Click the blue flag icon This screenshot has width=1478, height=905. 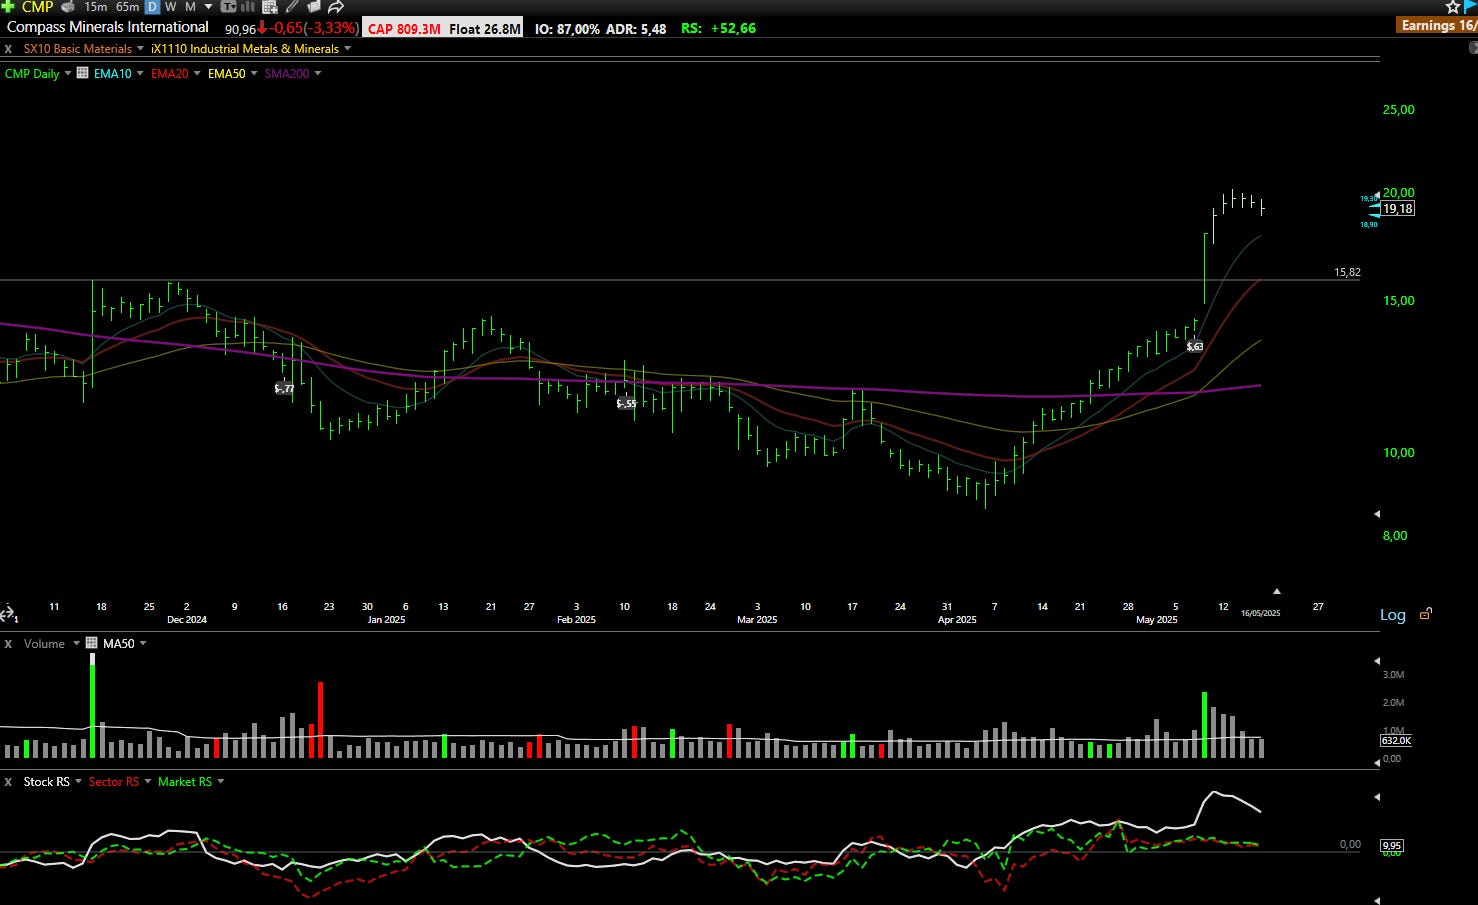[x=1470, y=6]
